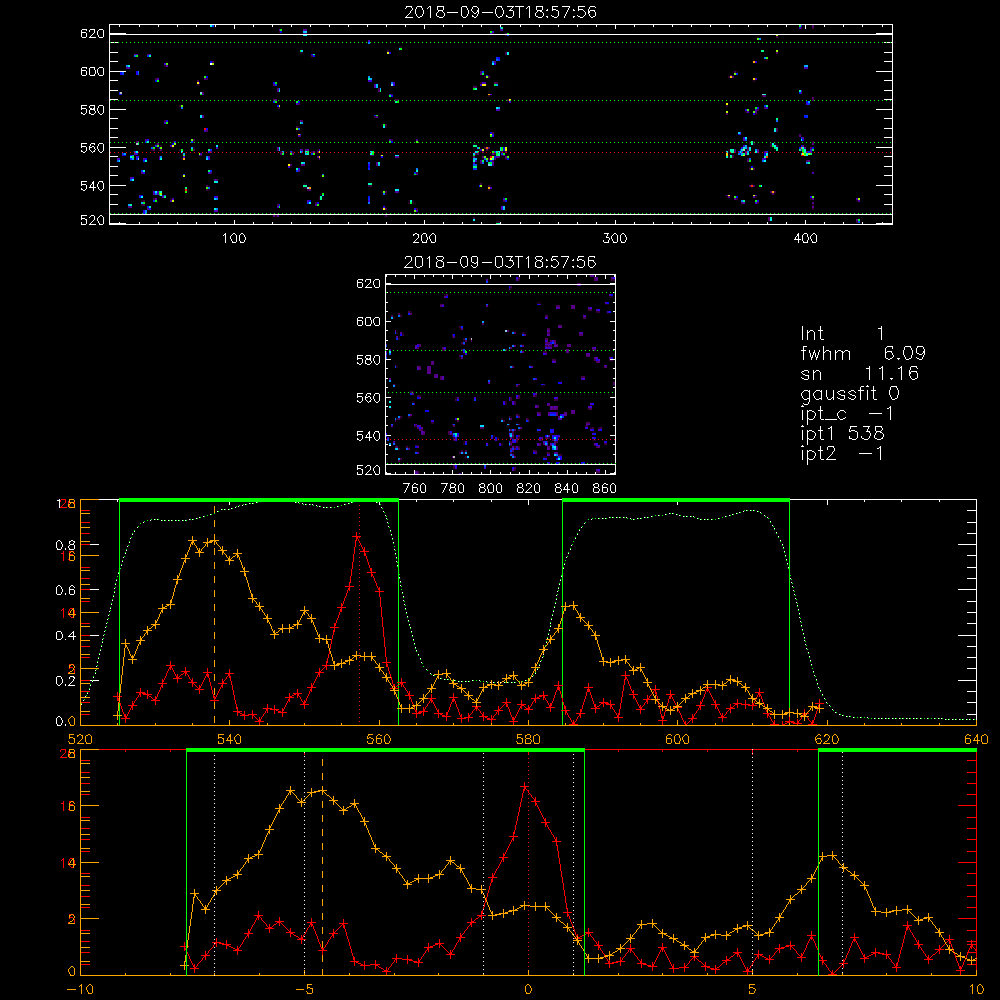Click the middle plot title 2018-09-03T18:57:56

tap(501, 262)
